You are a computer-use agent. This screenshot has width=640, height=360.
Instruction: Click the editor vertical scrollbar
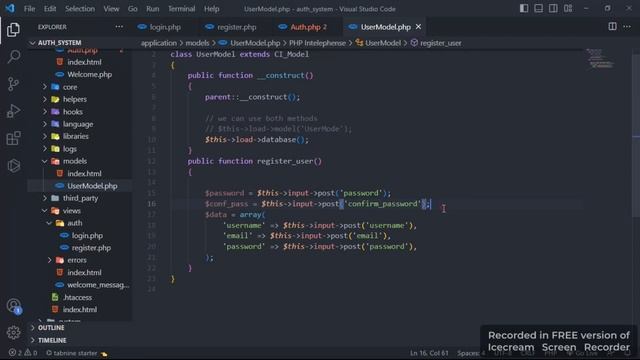636,137
